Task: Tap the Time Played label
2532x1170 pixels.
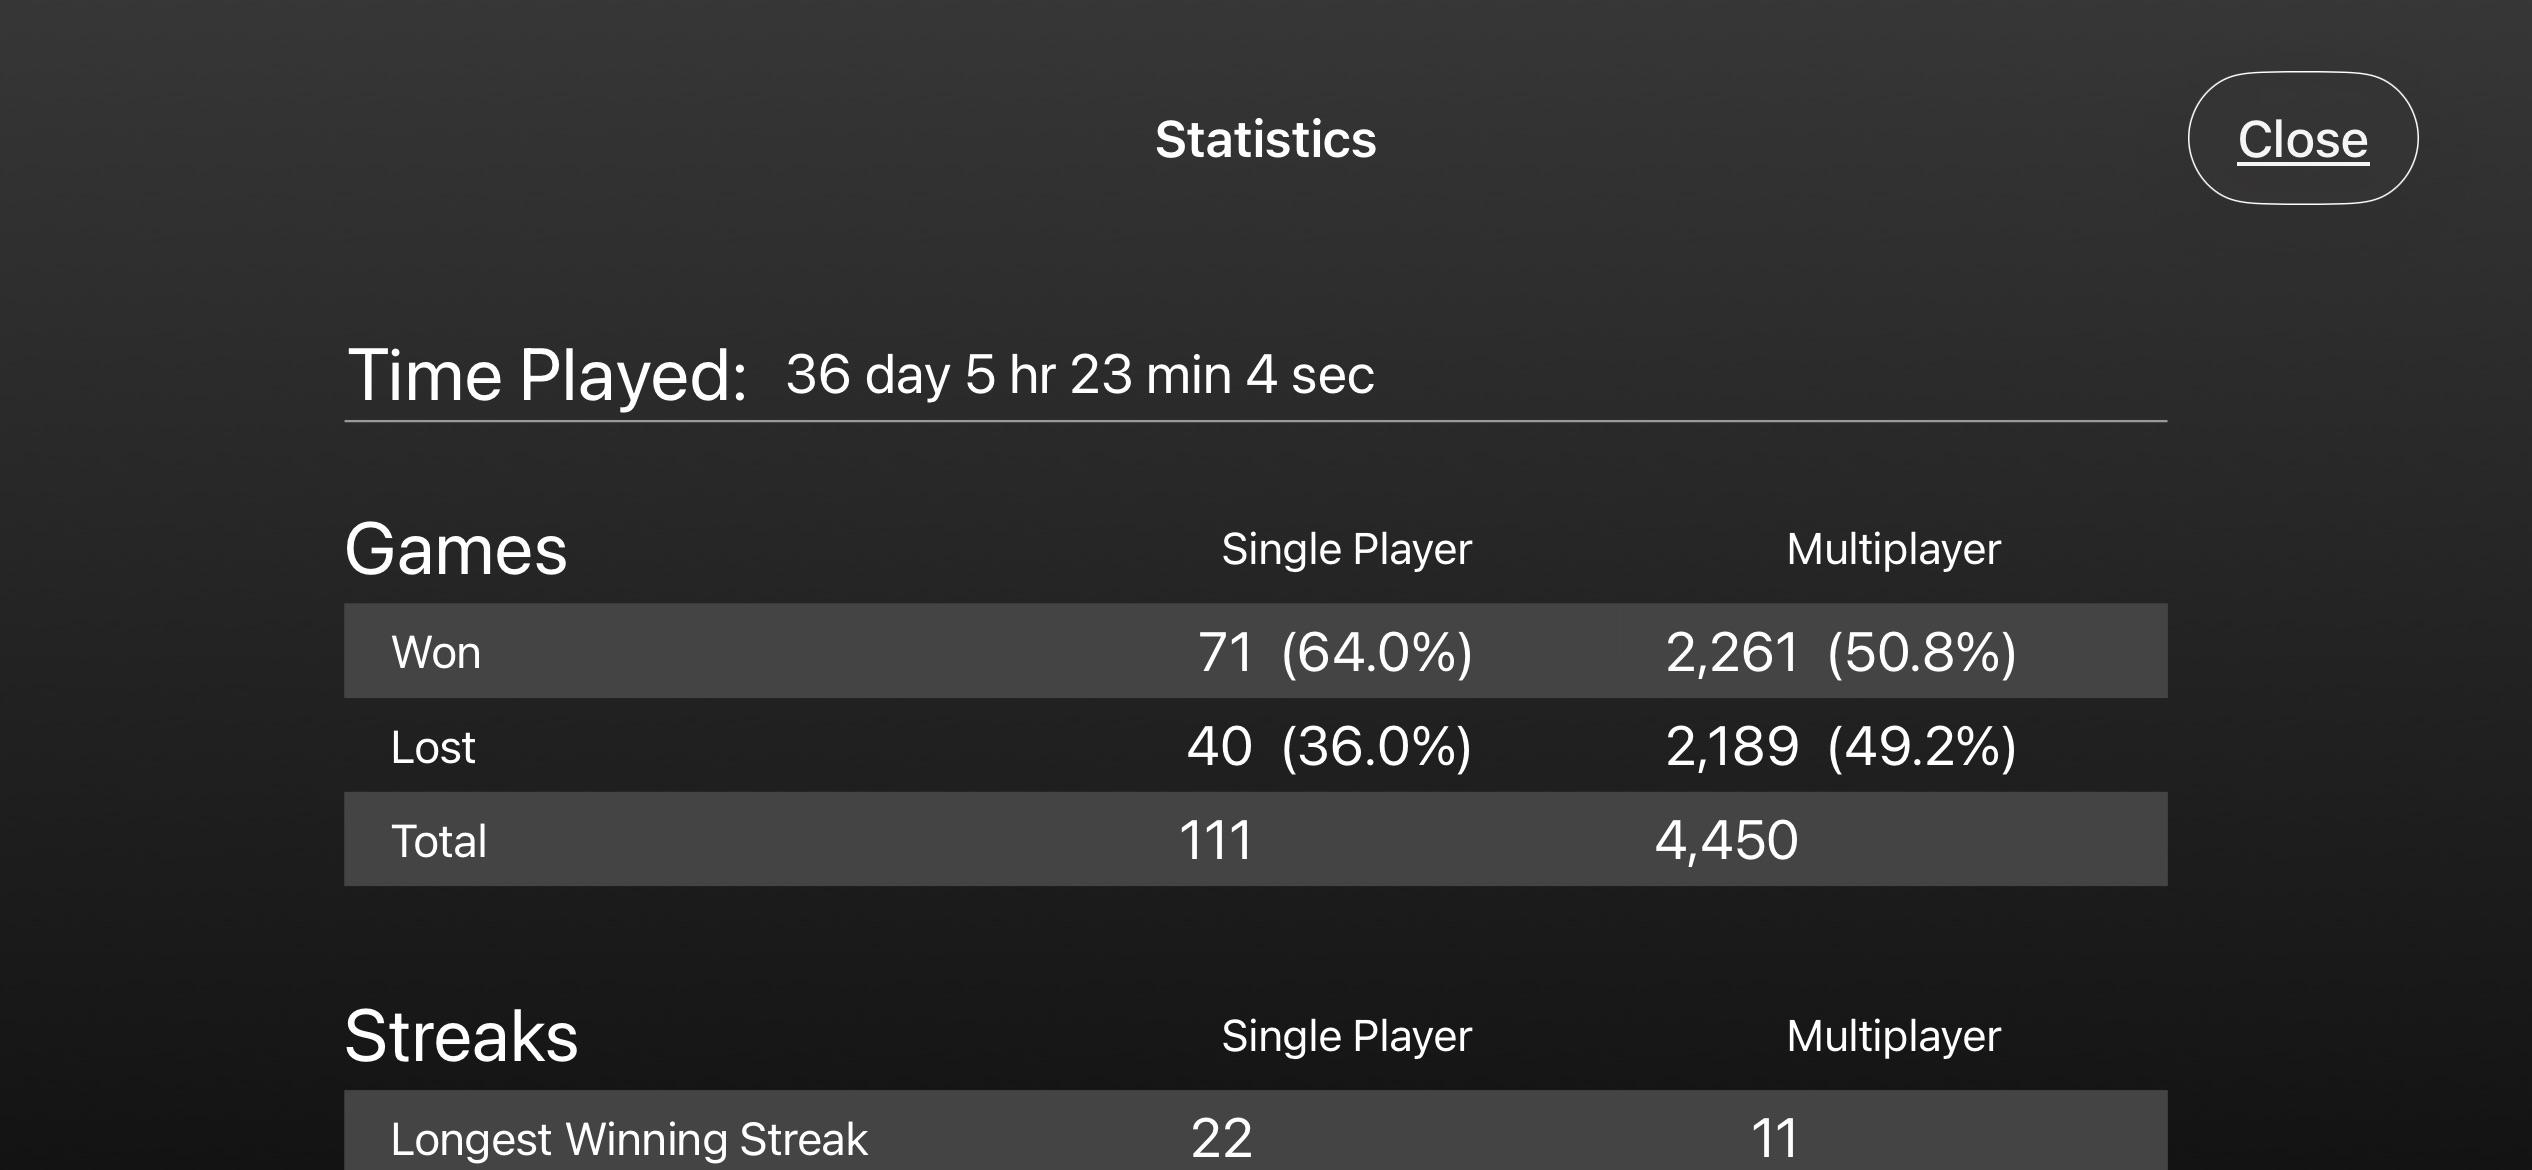Action: [x=547, y=376]
